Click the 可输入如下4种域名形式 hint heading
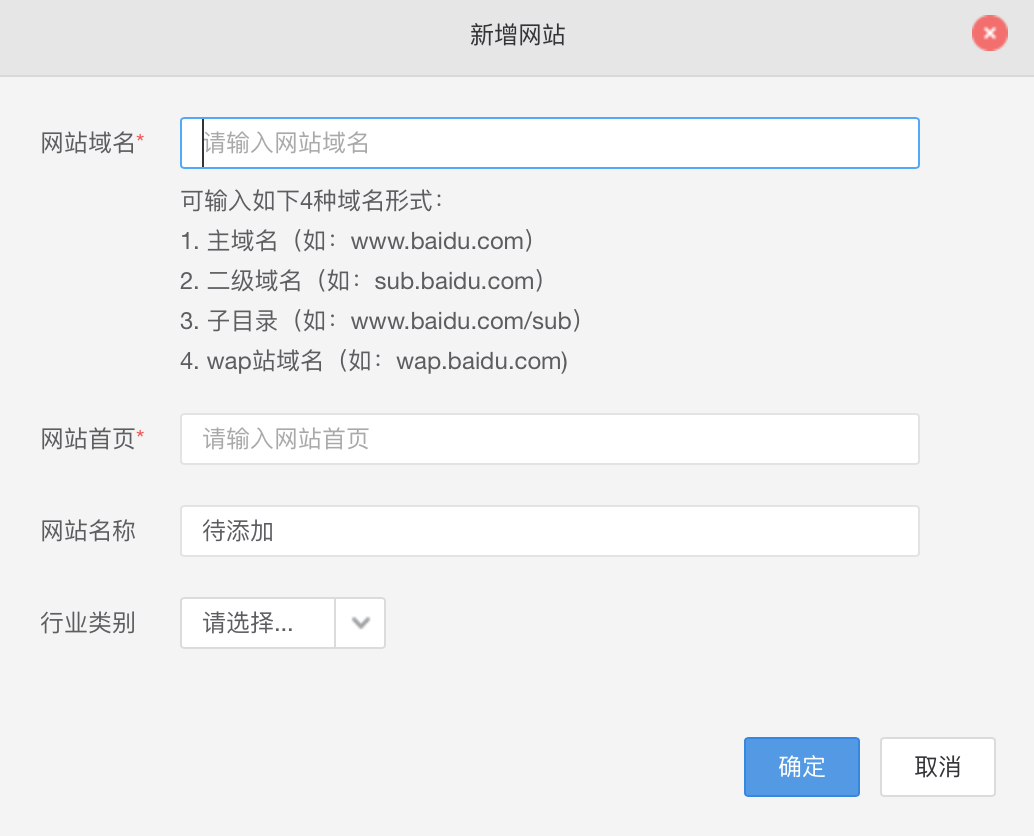The width and height of the screenshot is (1034, 836). pos(311,201)
